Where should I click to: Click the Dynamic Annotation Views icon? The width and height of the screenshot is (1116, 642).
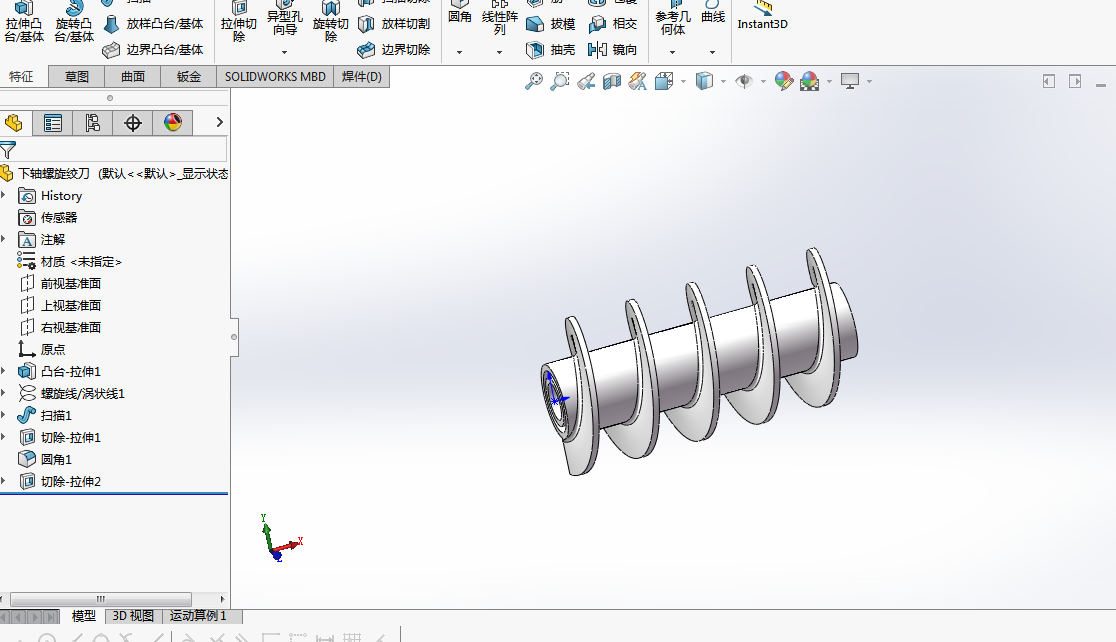tap(638, 81)
